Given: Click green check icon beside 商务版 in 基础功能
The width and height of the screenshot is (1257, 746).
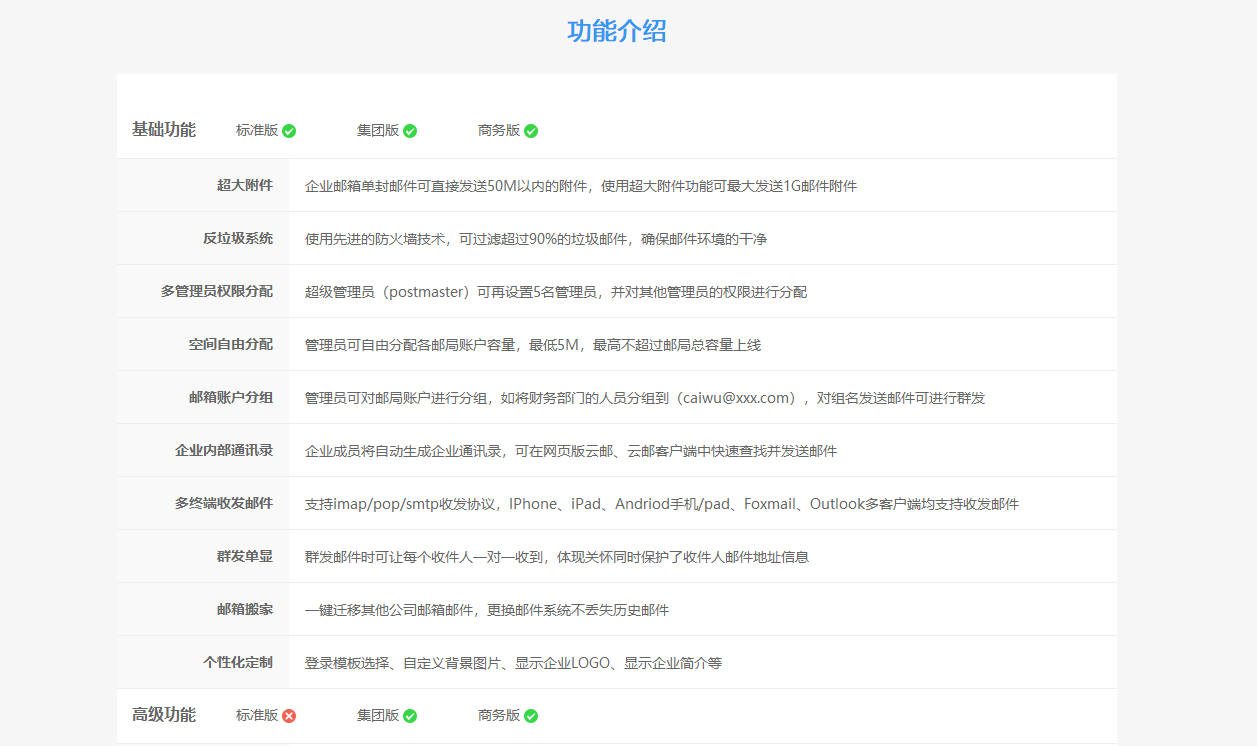Looking at the screenshot, I should [x=531, y=131].
